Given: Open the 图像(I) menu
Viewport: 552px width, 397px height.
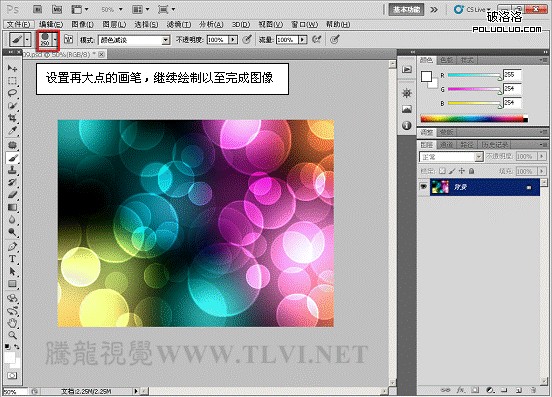Looking at the screenshot, I should [x=83, y=24].
